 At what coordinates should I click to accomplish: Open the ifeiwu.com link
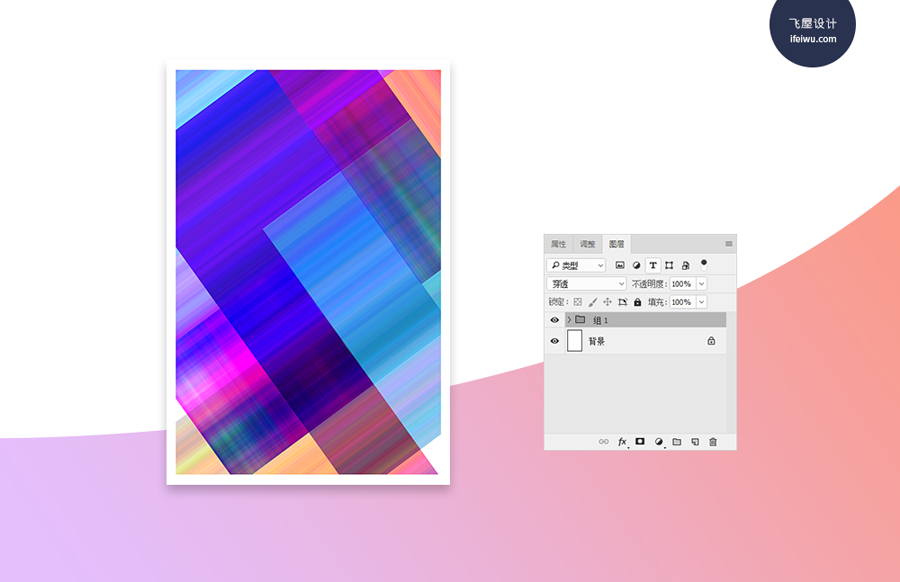click(813, 39)
